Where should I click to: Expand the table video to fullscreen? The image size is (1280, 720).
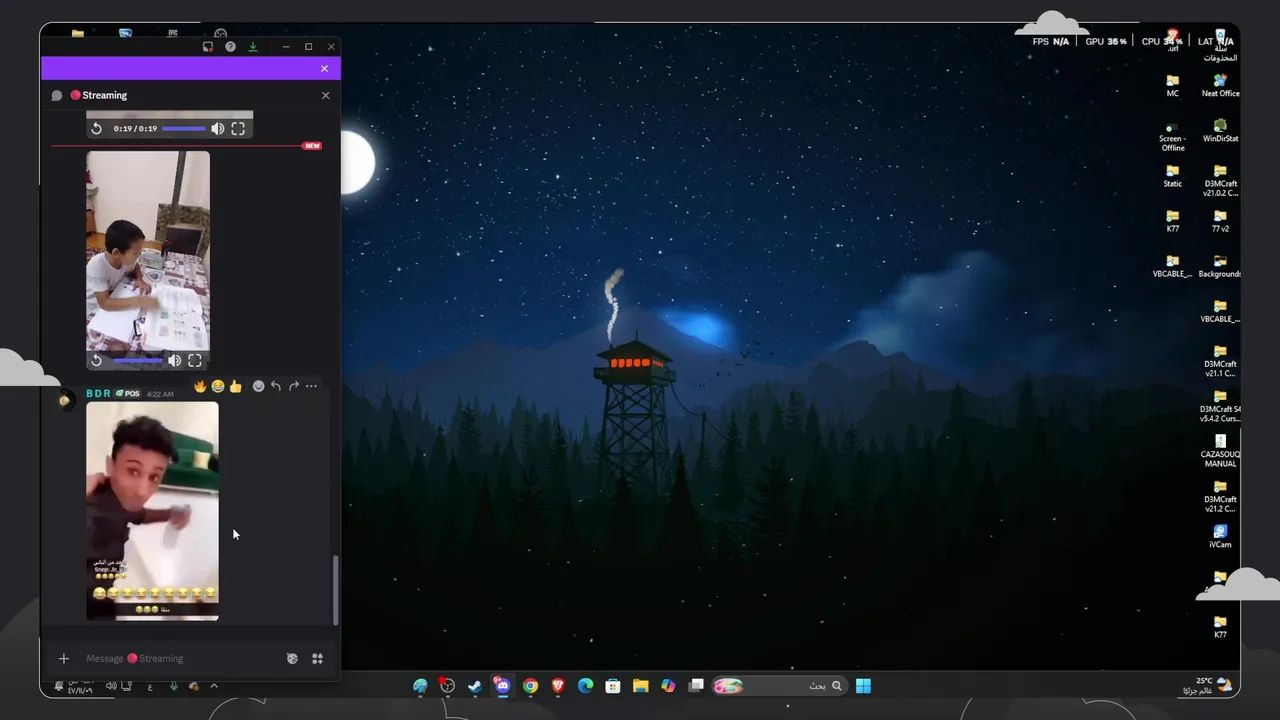point(195,360)
